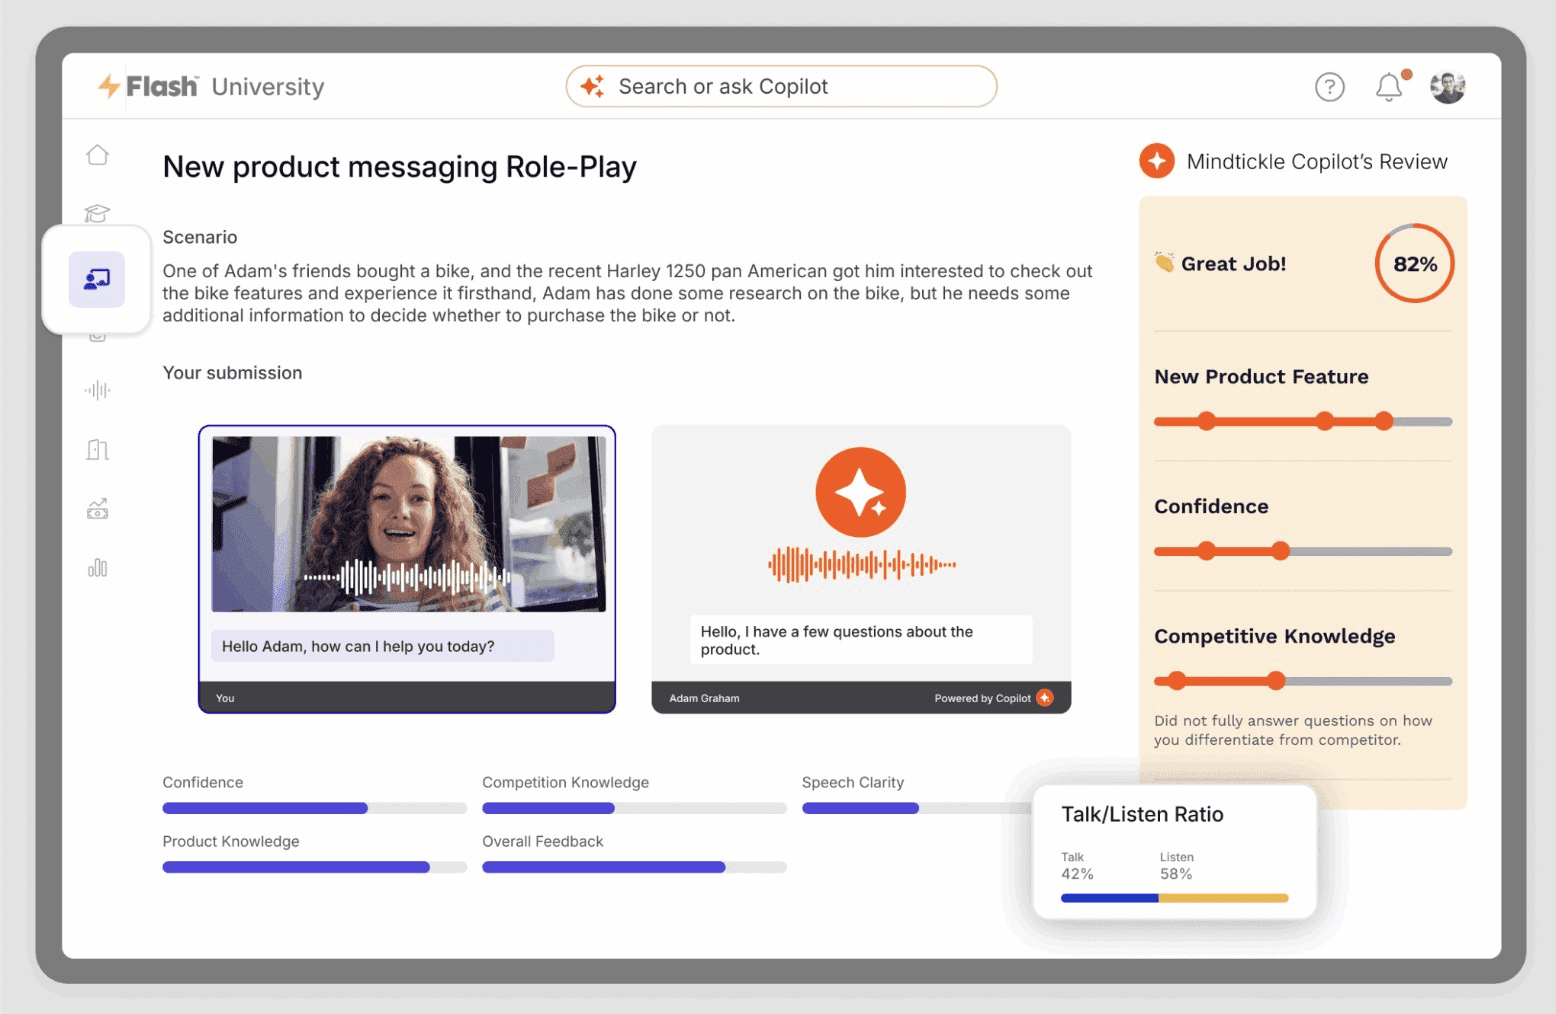Viewport: 1556px width, 1014px height.
Task: Play your submission video thumbnail
Action: pyautogui.click(x=408, y=524)
